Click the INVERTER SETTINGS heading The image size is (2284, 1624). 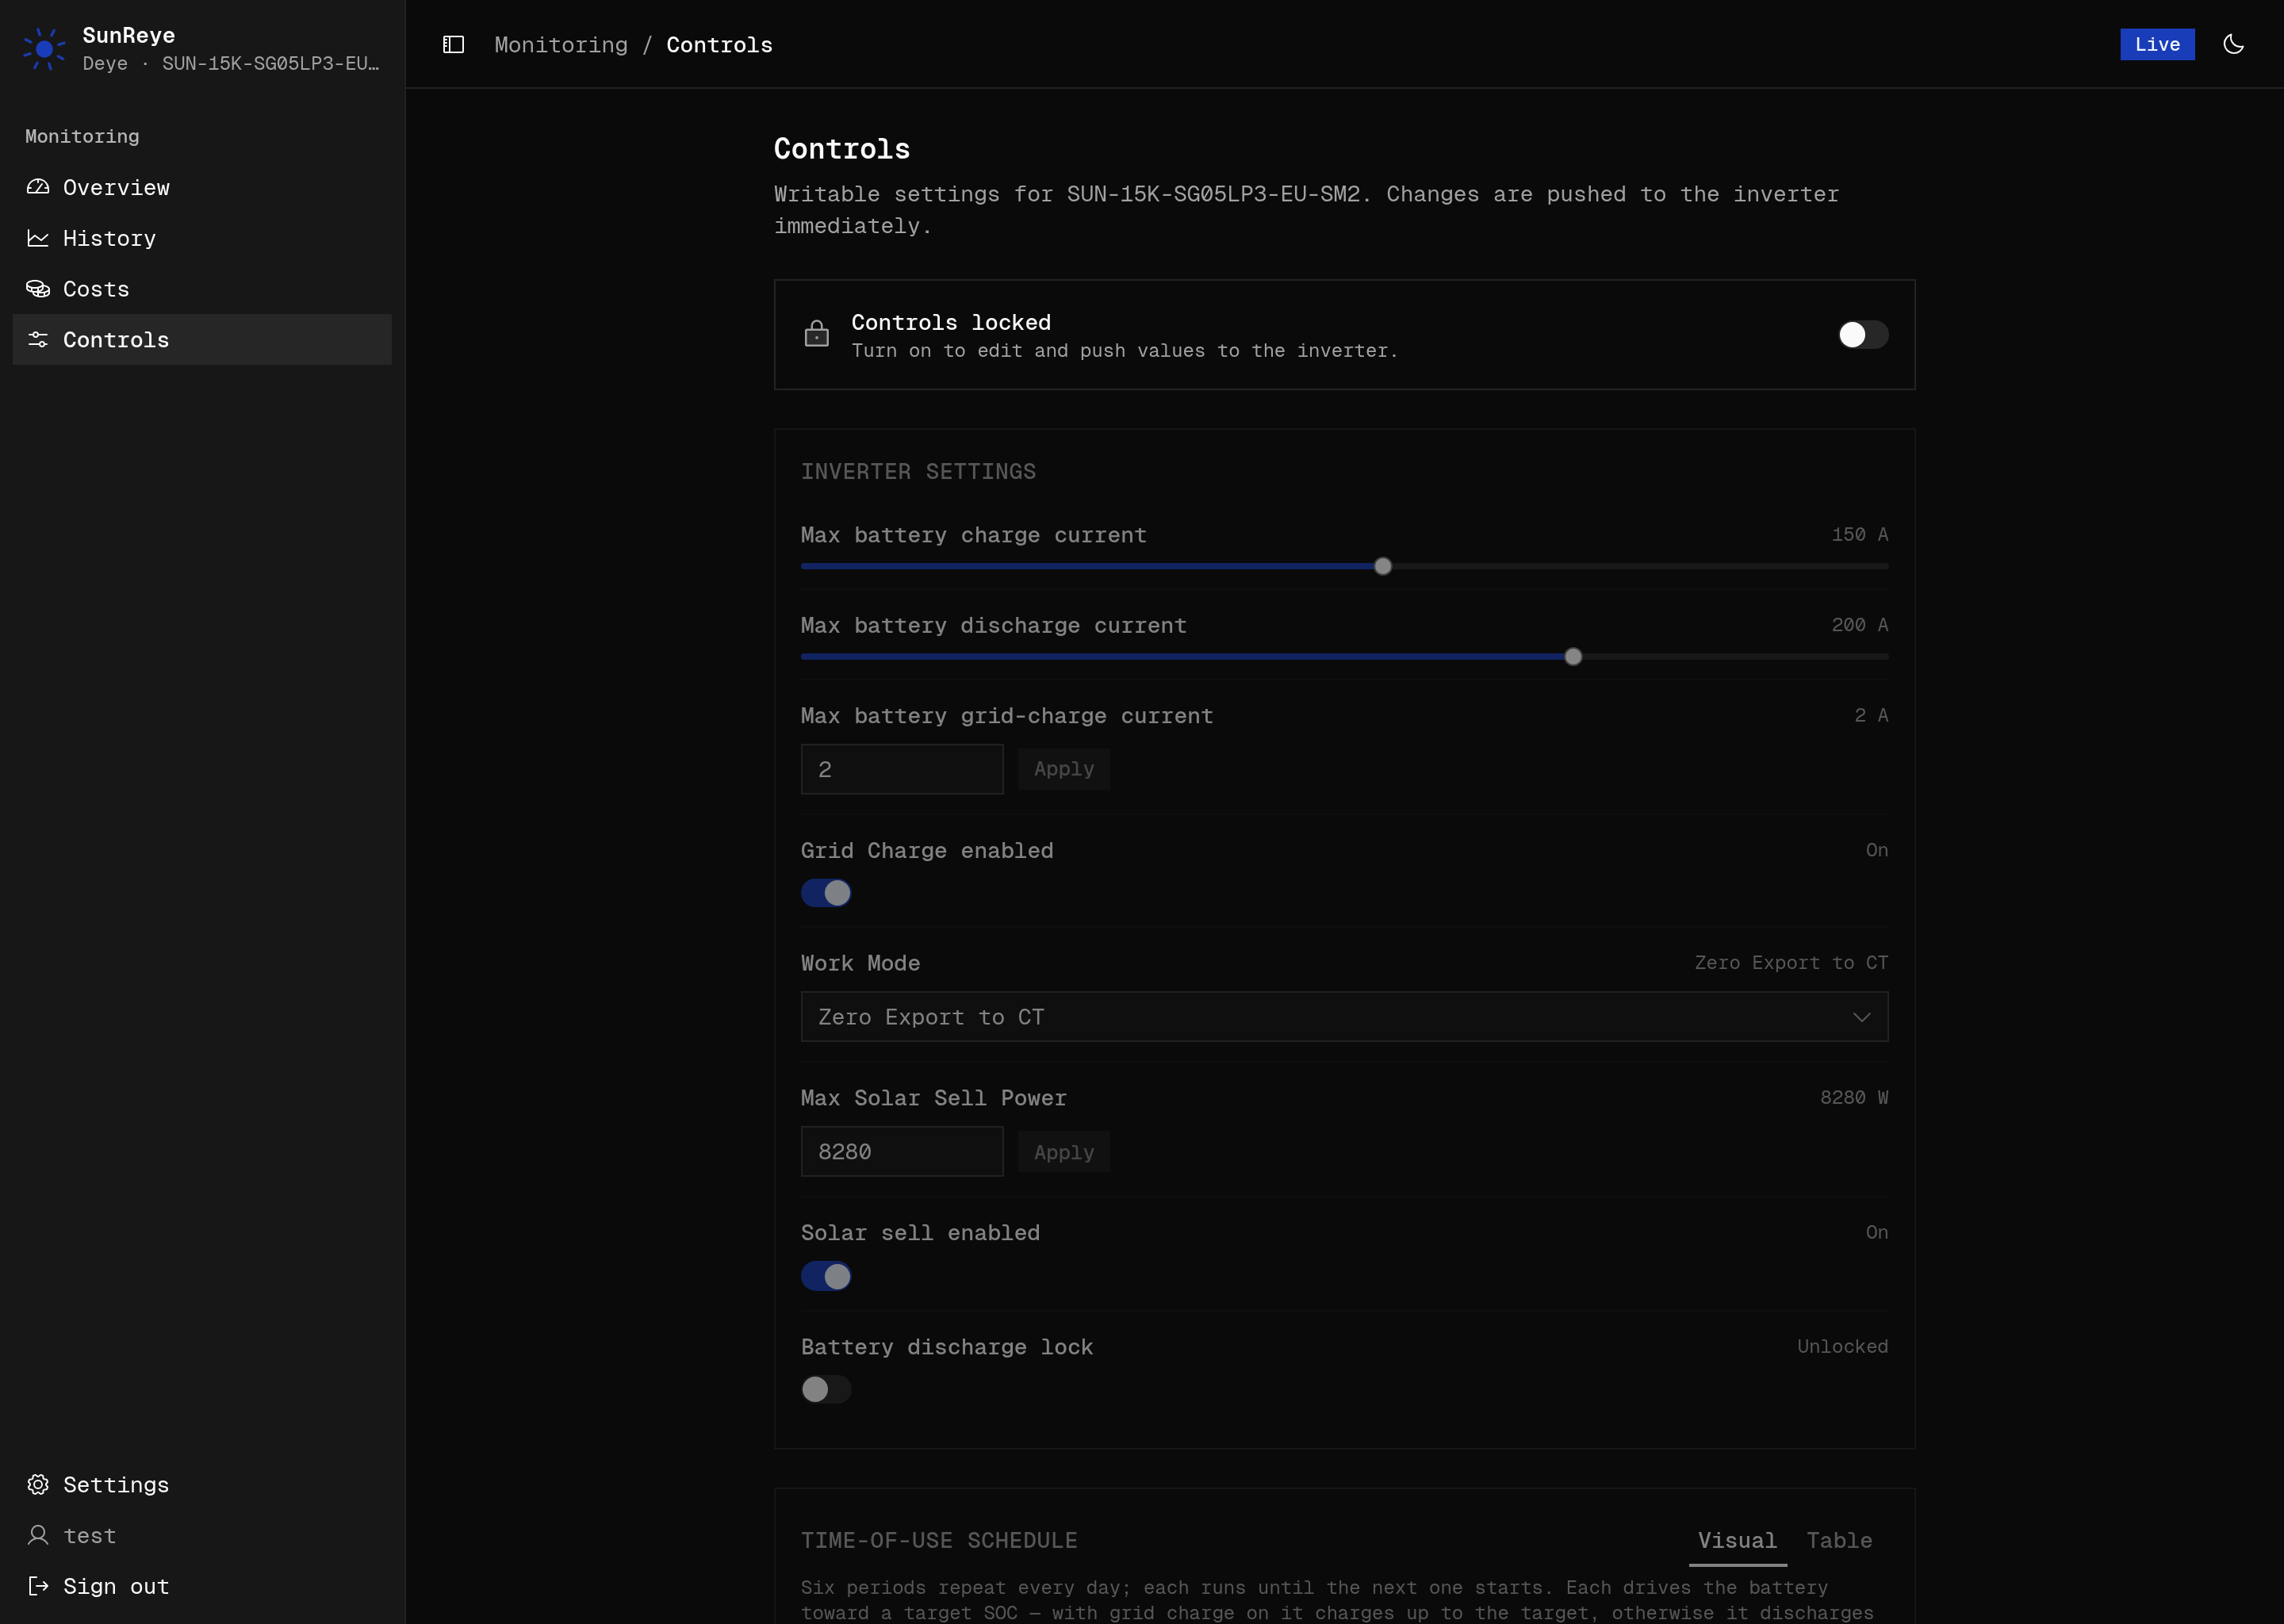point(918,471)
